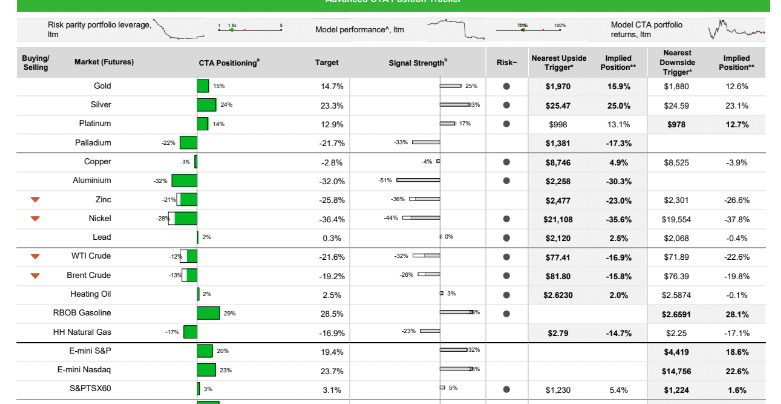781x404 pixels.
Task: Select the RBOB Gasoline positioning bar
Action: tap(208, 313)
